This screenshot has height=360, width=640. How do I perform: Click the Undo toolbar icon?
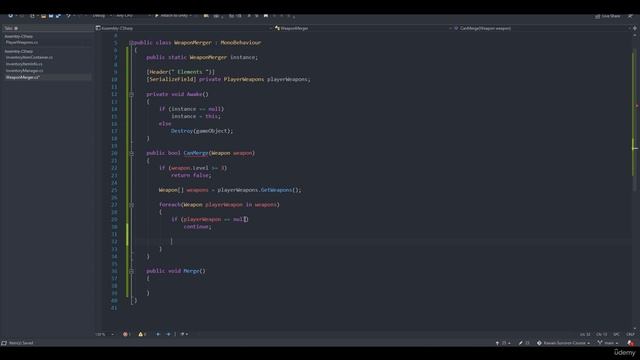(68, 16)
